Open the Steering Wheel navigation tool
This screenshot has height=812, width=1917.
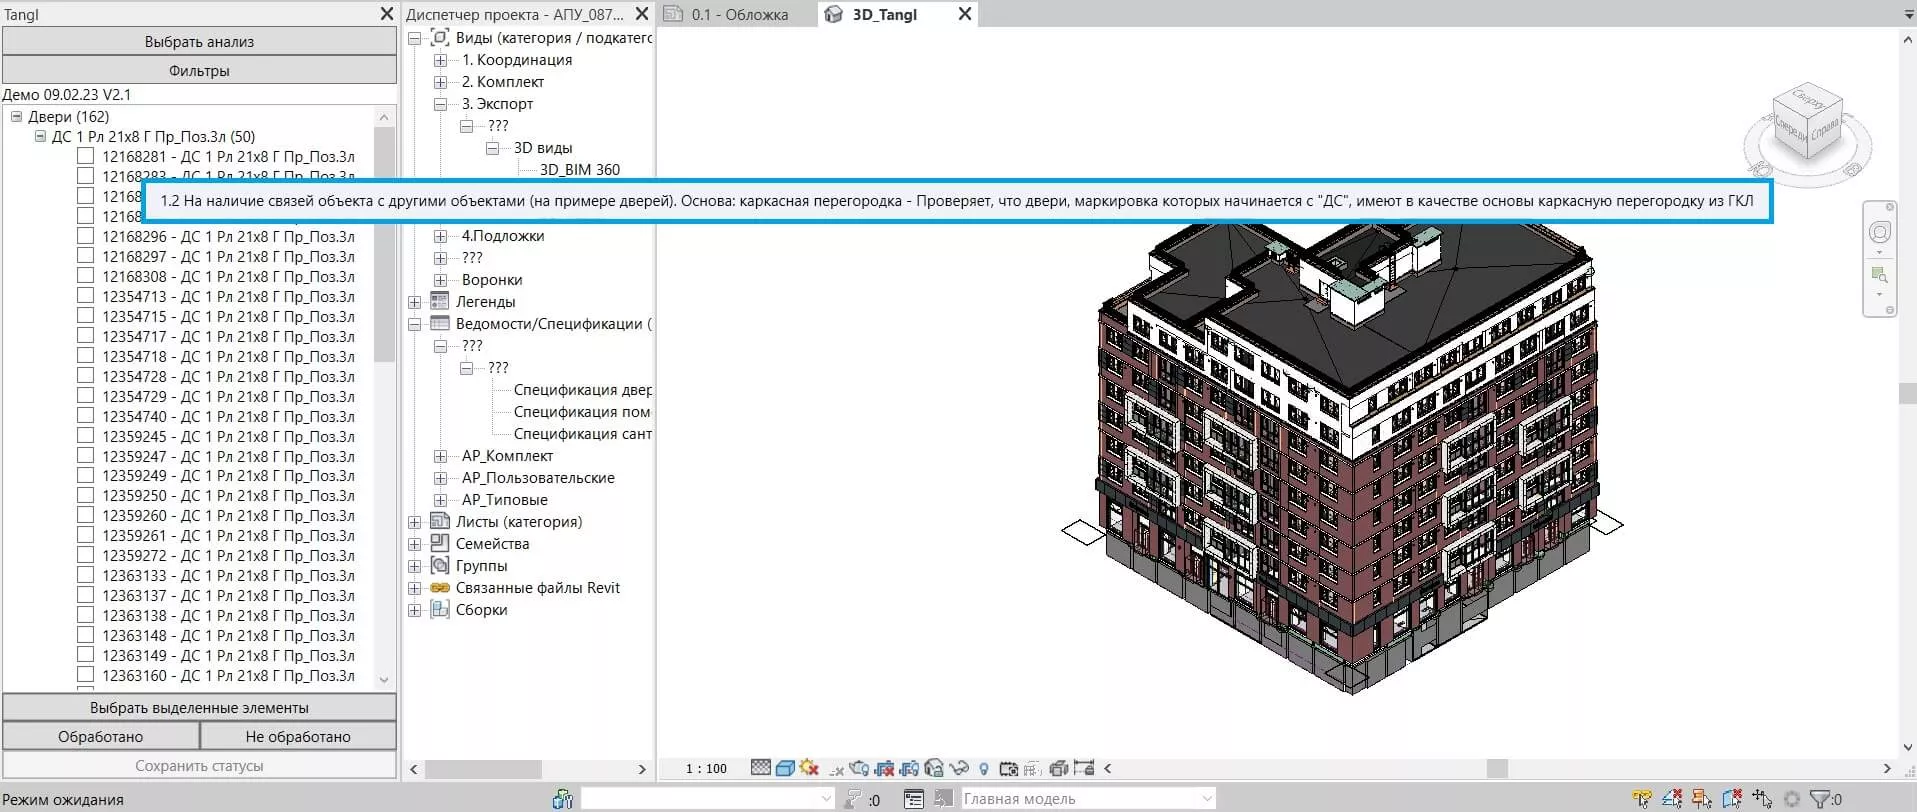click(x=1879, y=233)
